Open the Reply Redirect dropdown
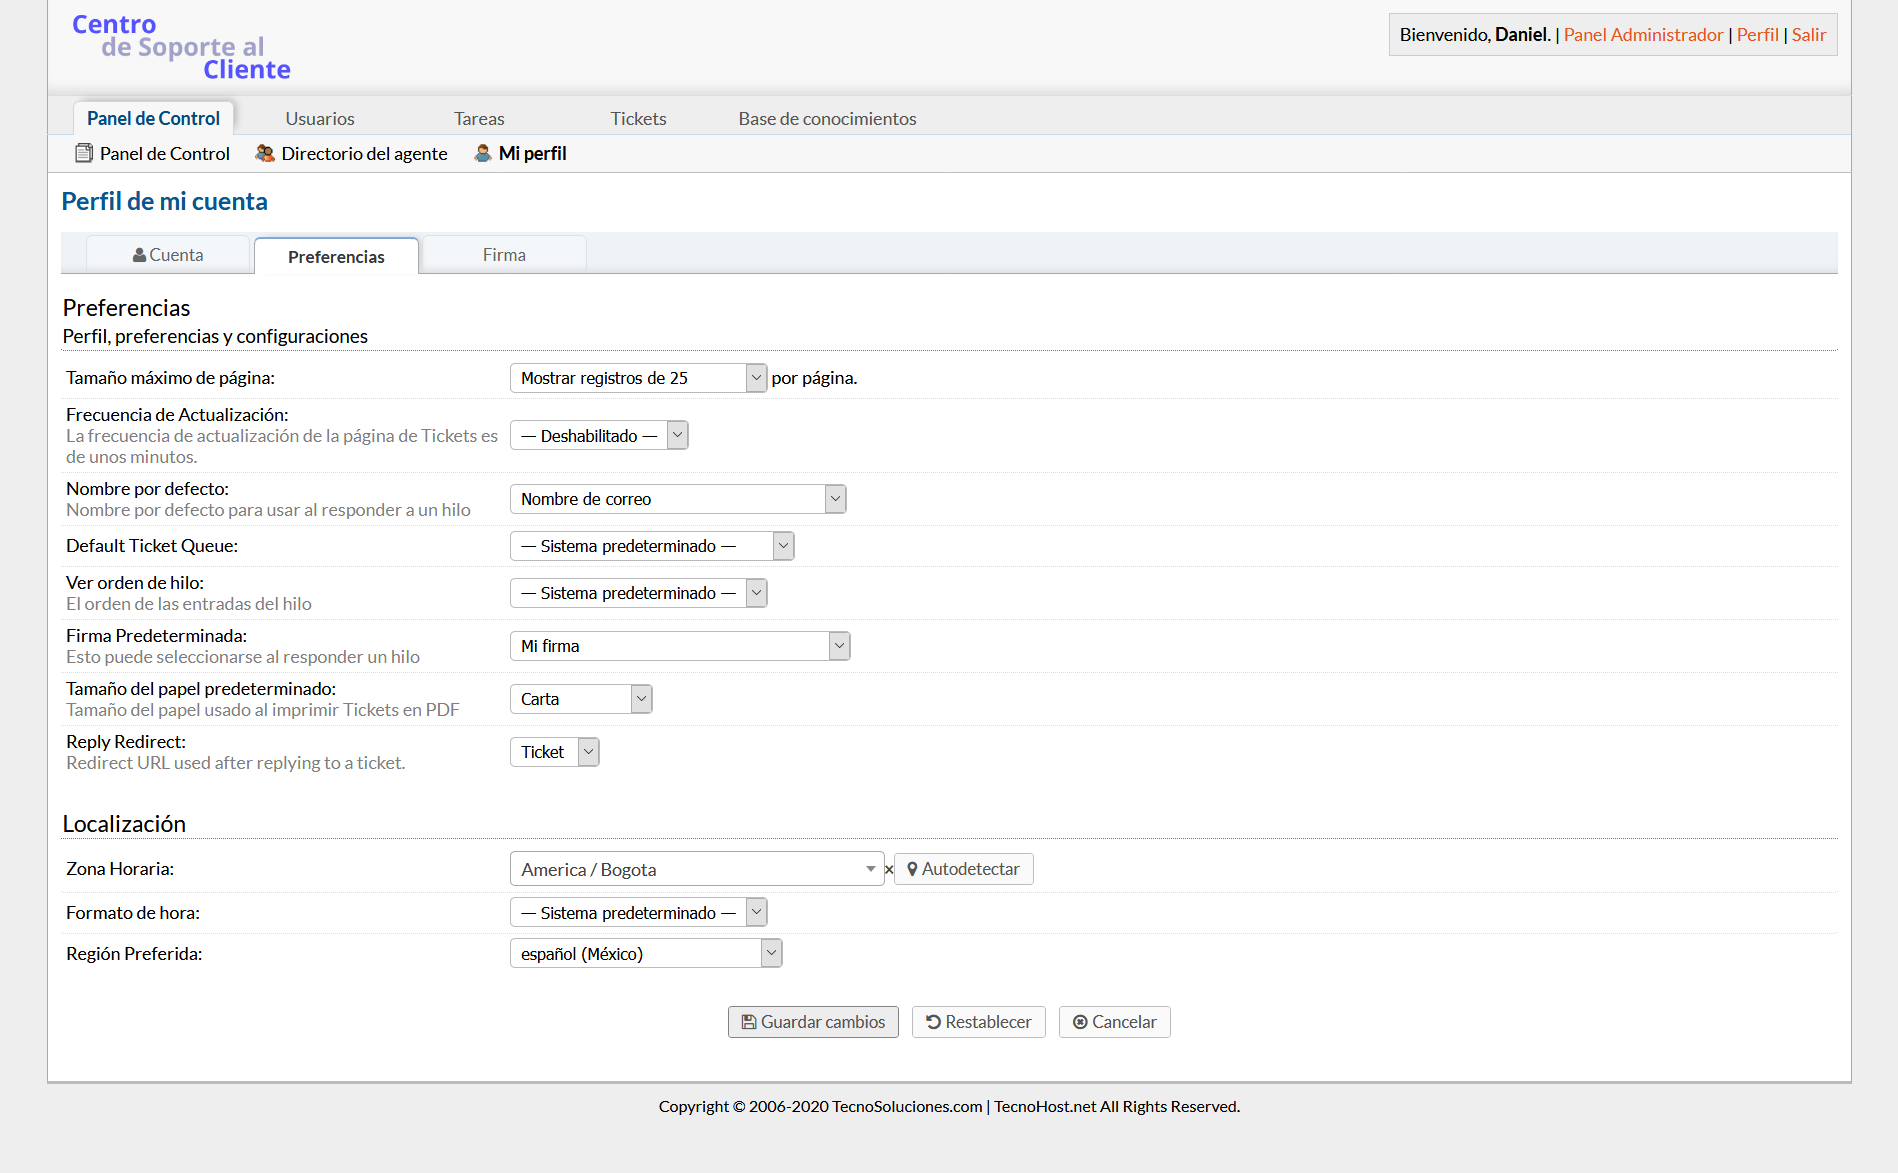This screenshot has height=1173, width=1898. [554, 752]
